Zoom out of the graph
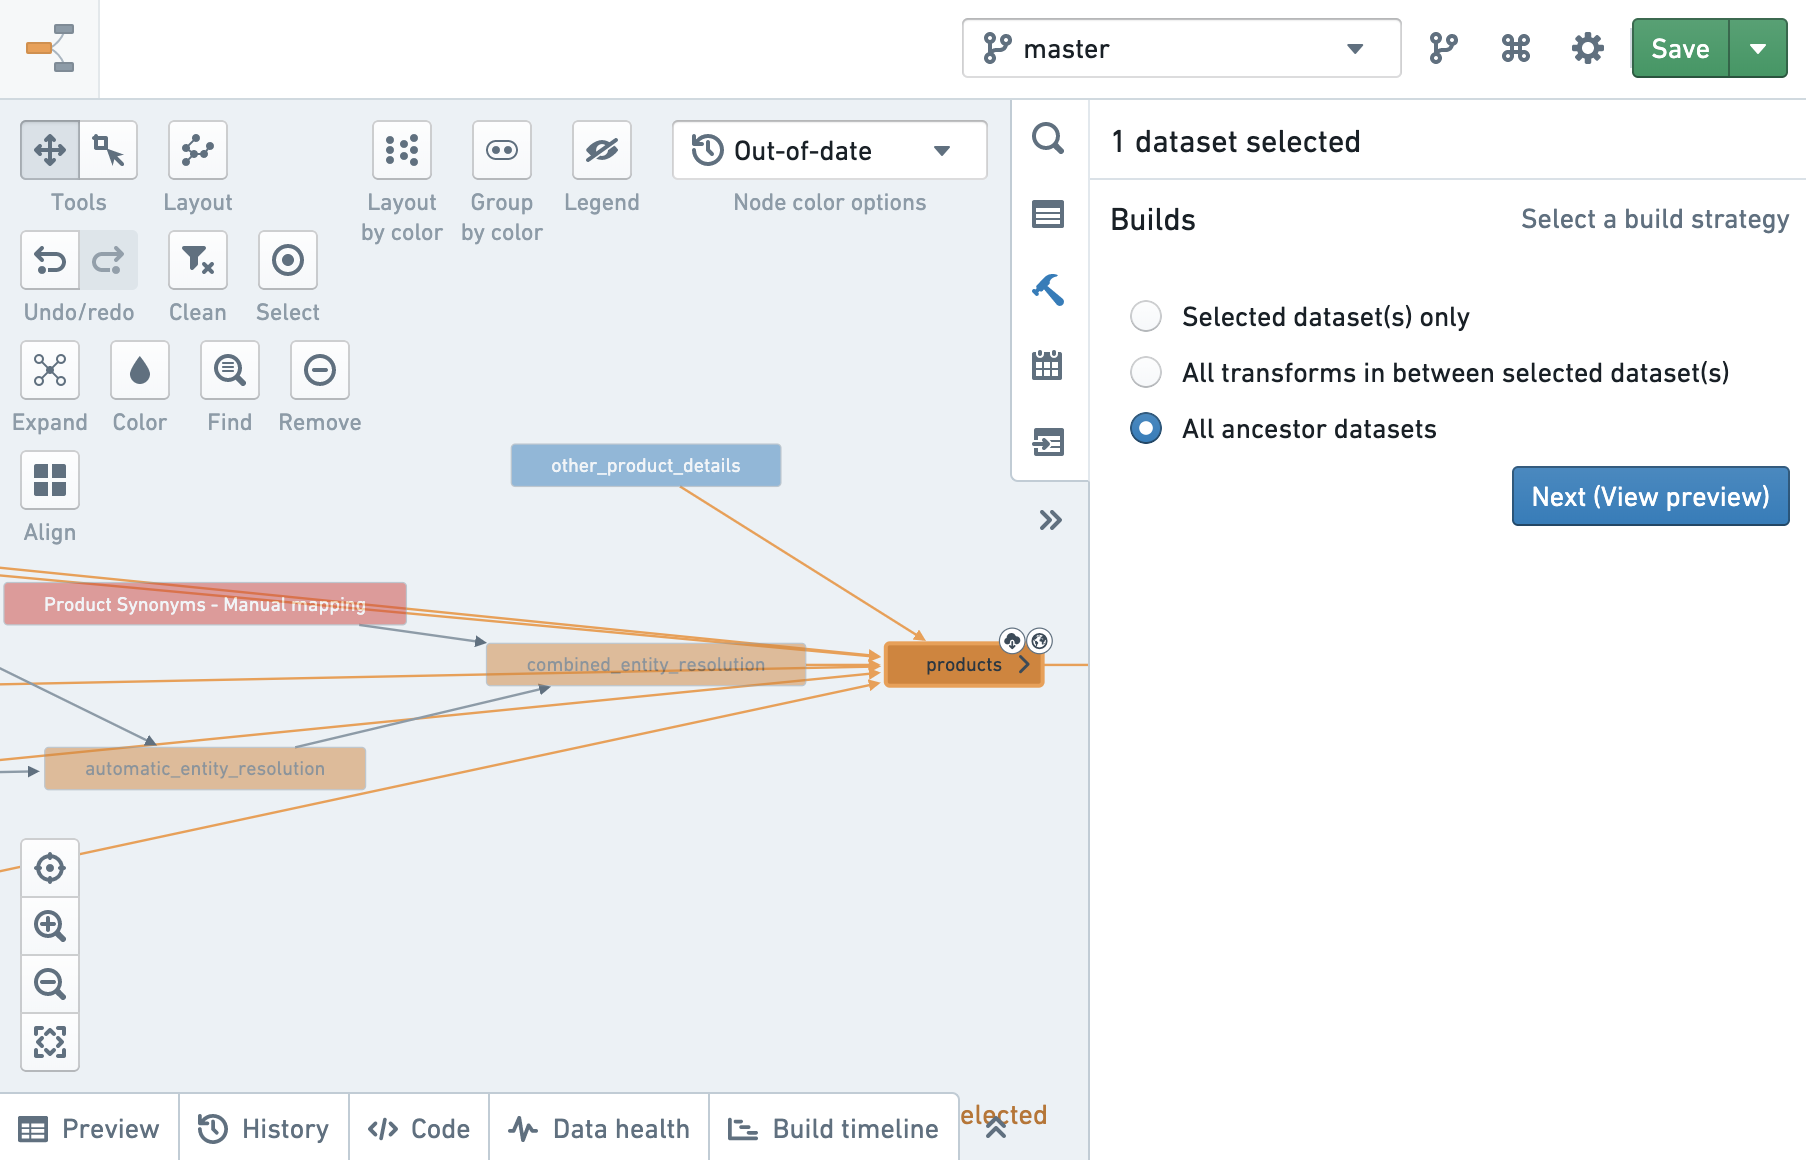The width and height of the screenshot is (1806, 1160). tap(50, 984)
